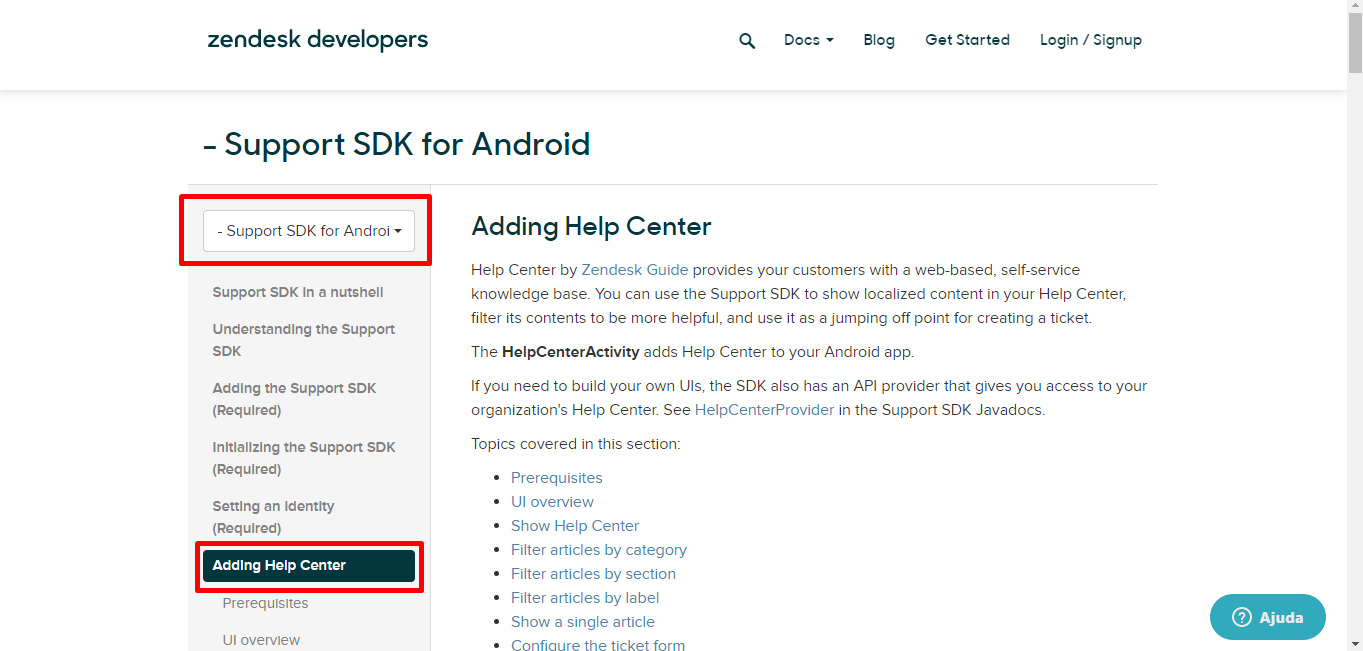The image size is (1363, 651).
Task: Go to the Blog page
Action: pos(879,40)
